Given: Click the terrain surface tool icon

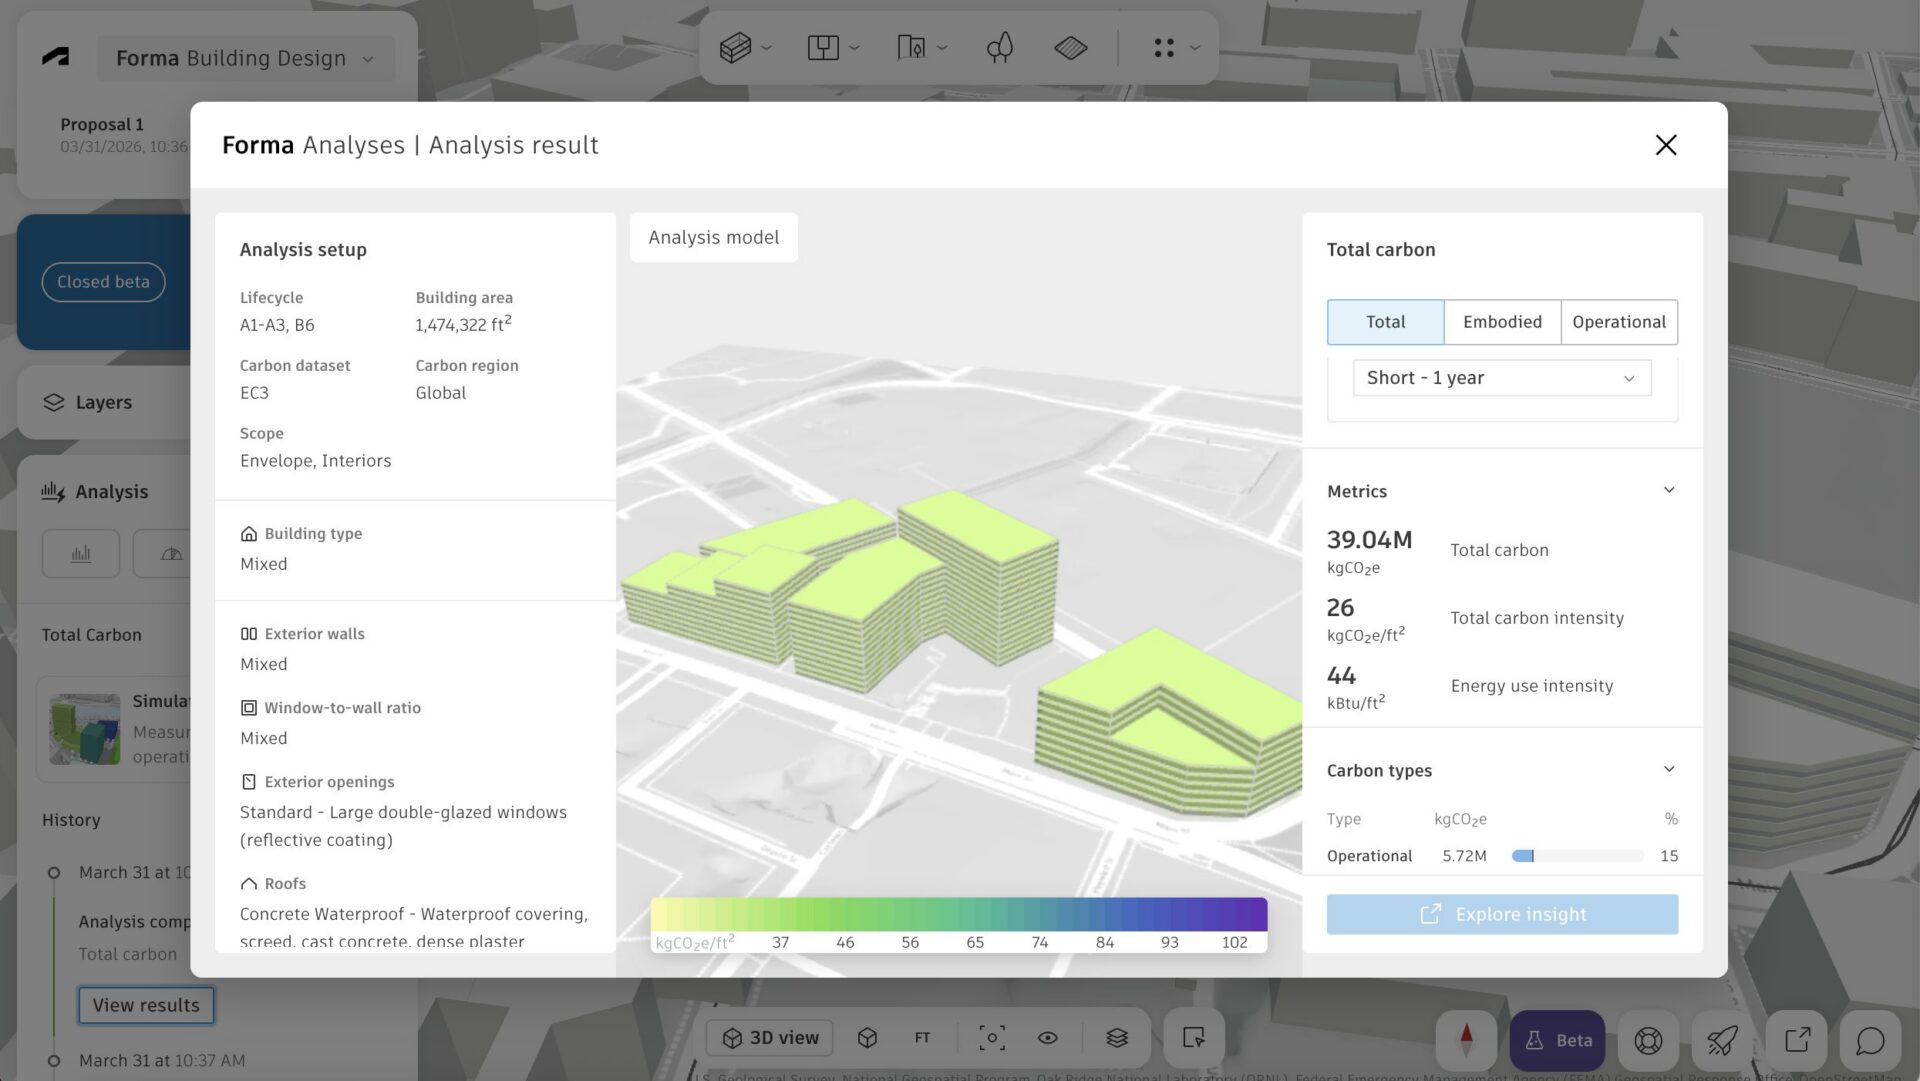Looking at the screenshot, I should (1070, 48).
